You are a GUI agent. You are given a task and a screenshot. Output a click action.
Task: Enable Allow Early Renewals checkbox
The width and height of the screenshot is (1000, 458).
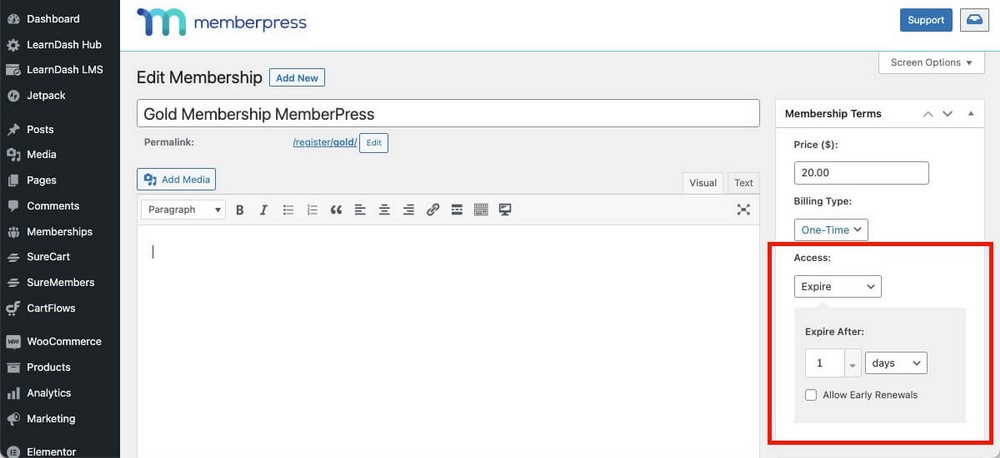click(811, 395)
